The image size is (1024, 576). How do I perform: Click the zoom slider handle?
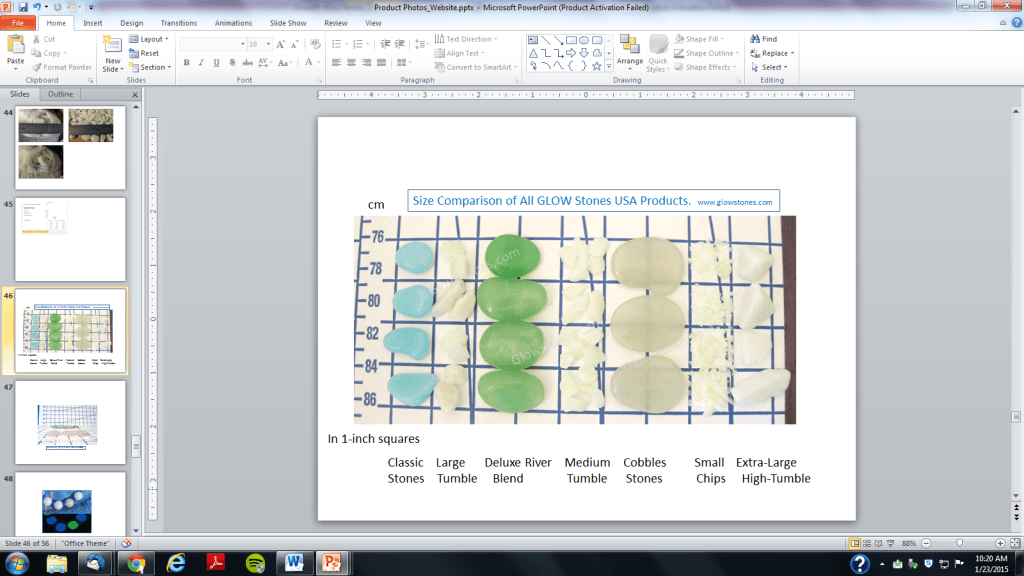point(959,543)
